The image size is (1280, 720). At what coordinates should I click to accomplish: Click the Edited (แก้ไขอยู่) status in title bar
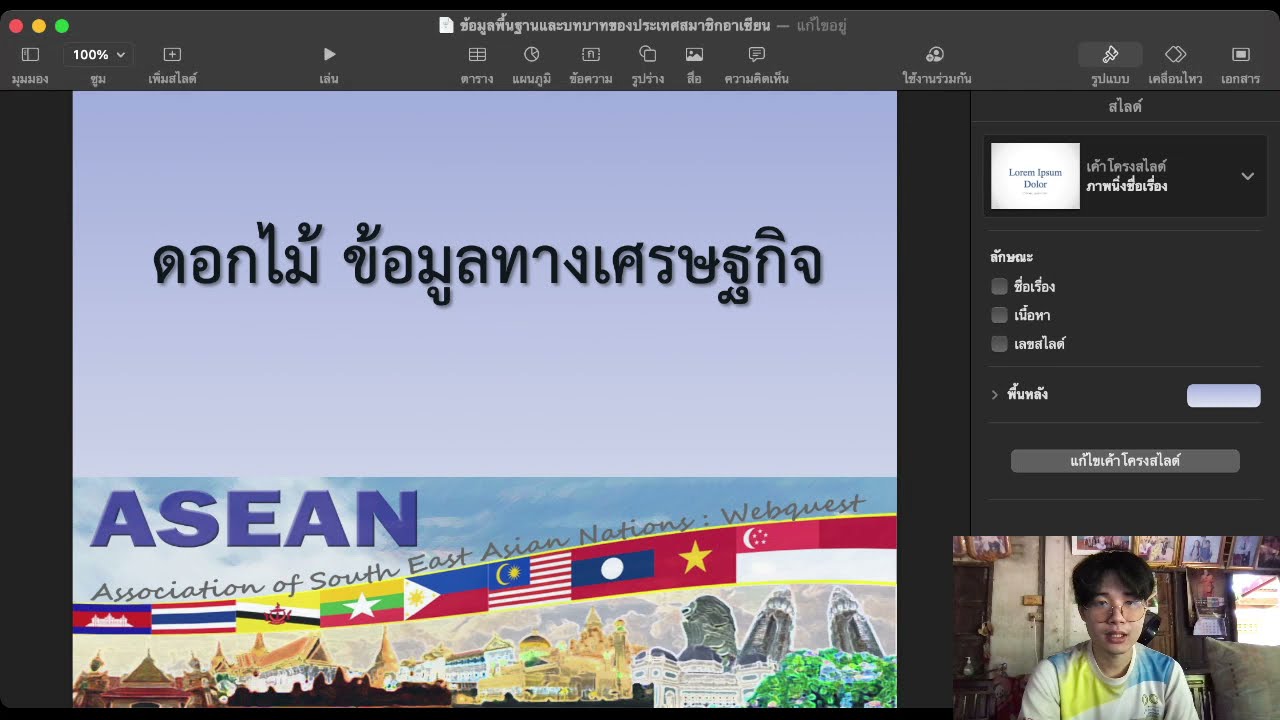click(x=821, y=25)
